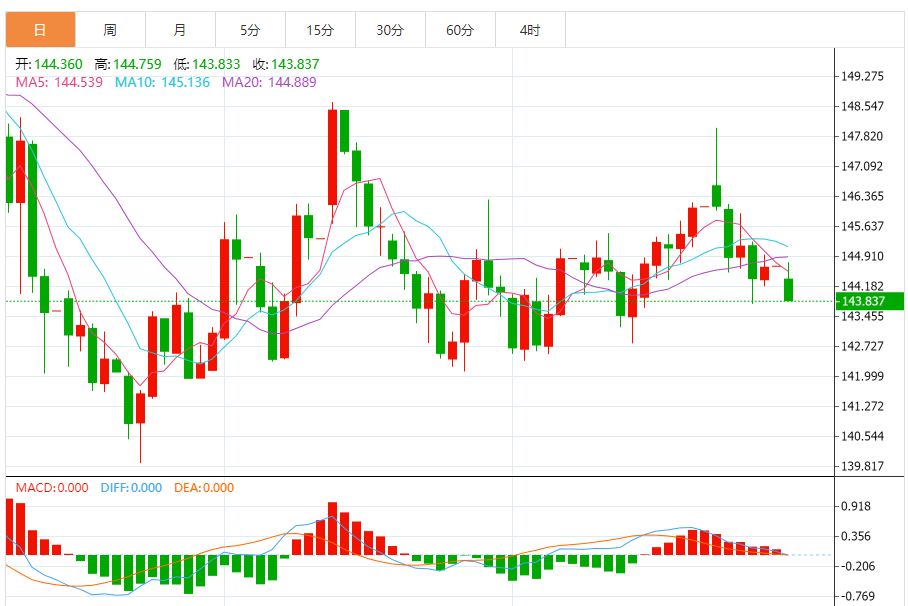Open the 30分 timeframe tab
The height and width of the screenshot is (606, 908).
[x=390, y=30]
